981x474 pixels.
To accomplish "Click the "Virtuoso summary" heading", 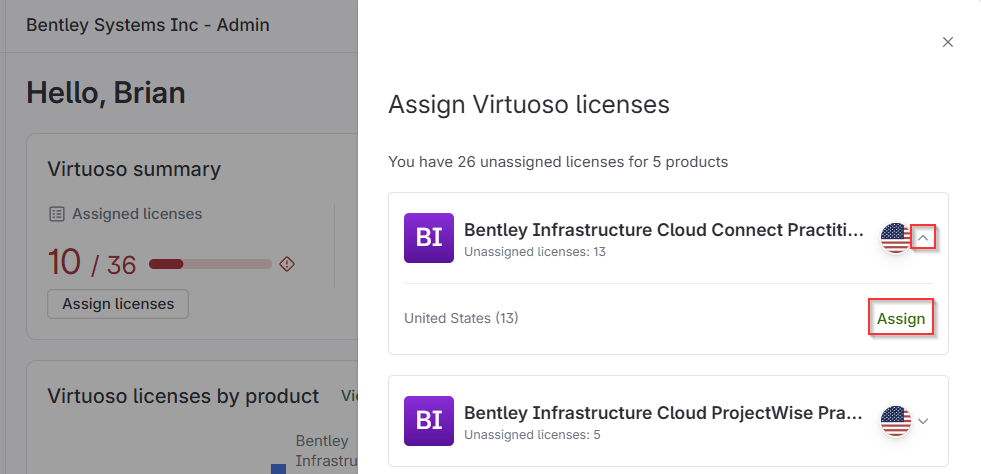I will click(134, 169).
